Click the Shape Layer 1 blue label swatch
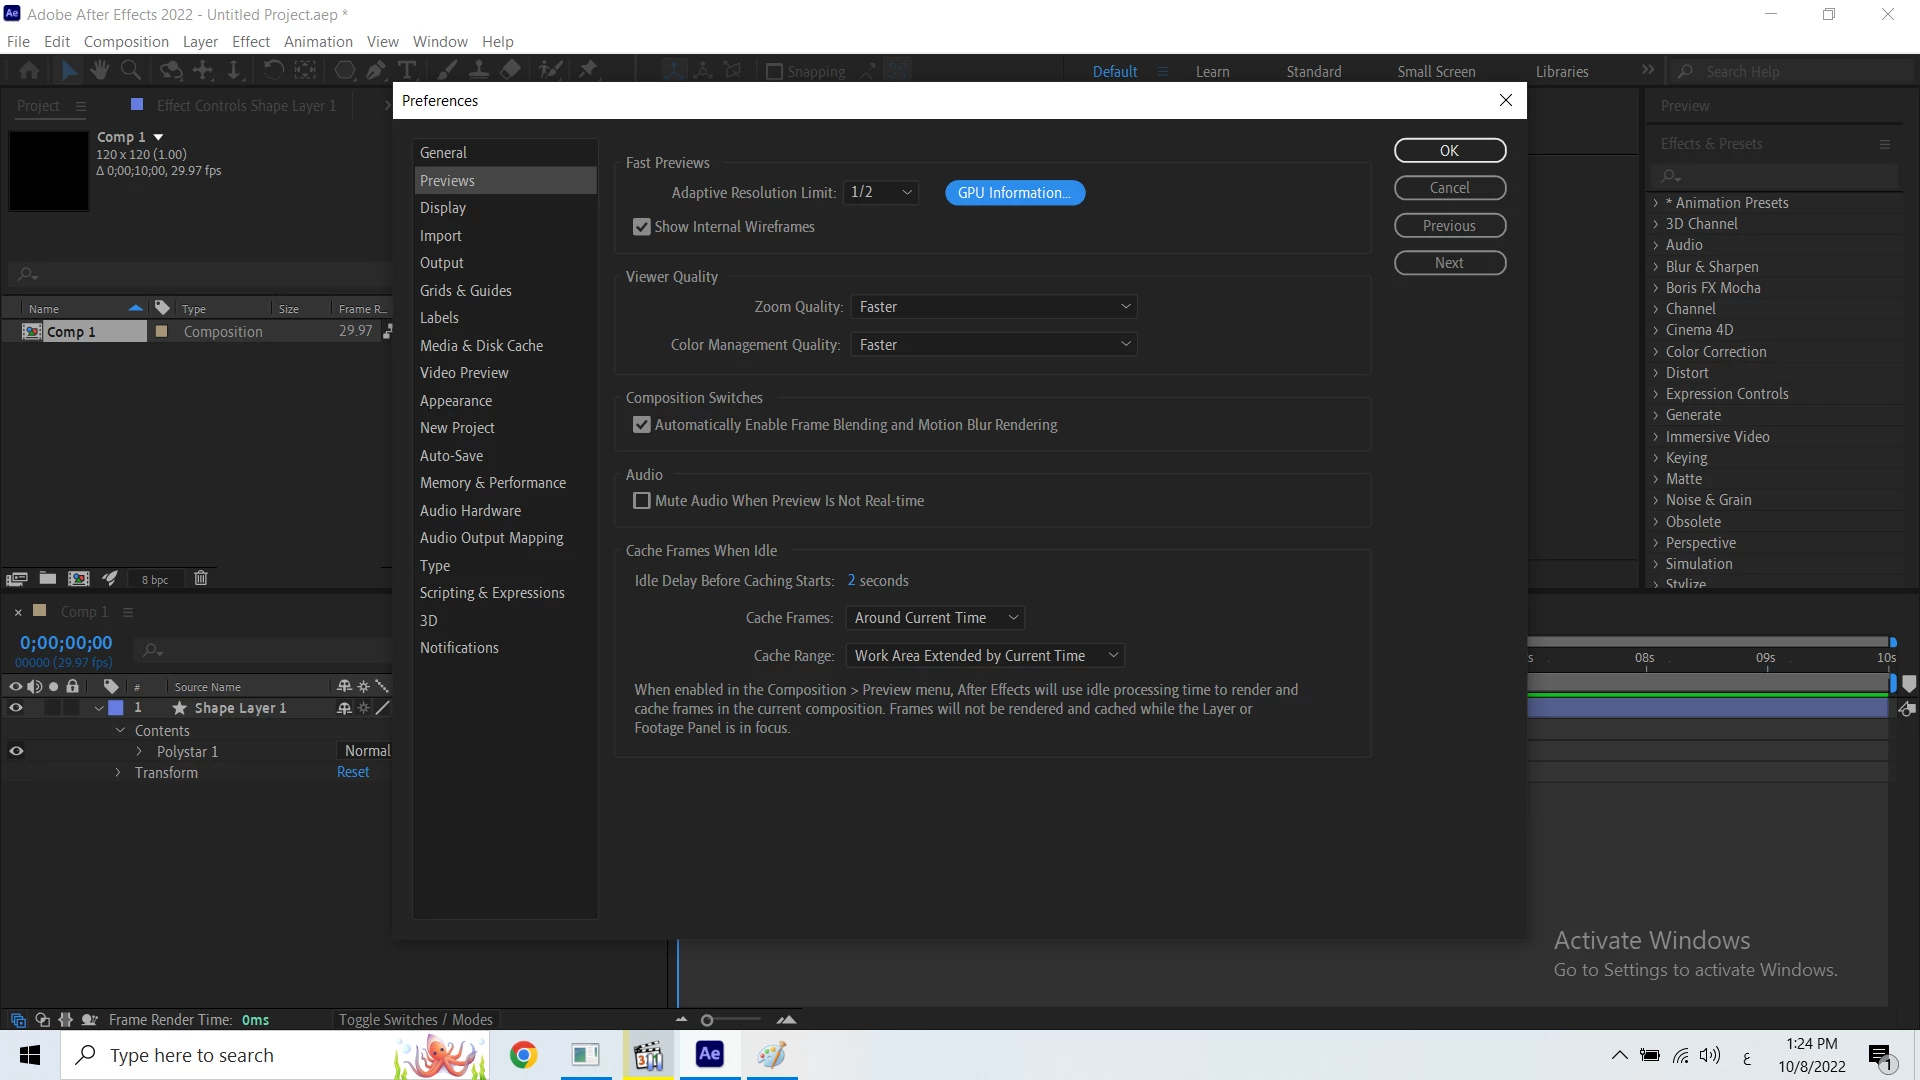The width and height of the screenshot is (1920, 1080). click(x=116, y=708)
